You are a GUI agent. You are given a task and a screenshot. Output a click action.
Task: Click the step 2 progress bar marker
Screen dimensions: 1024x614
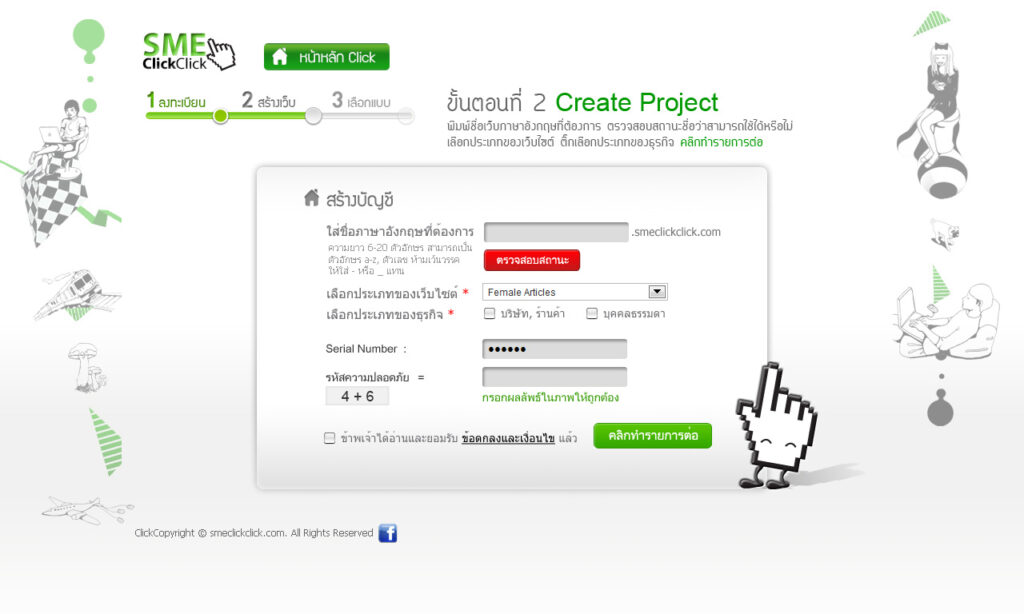(x=313, y=116)
